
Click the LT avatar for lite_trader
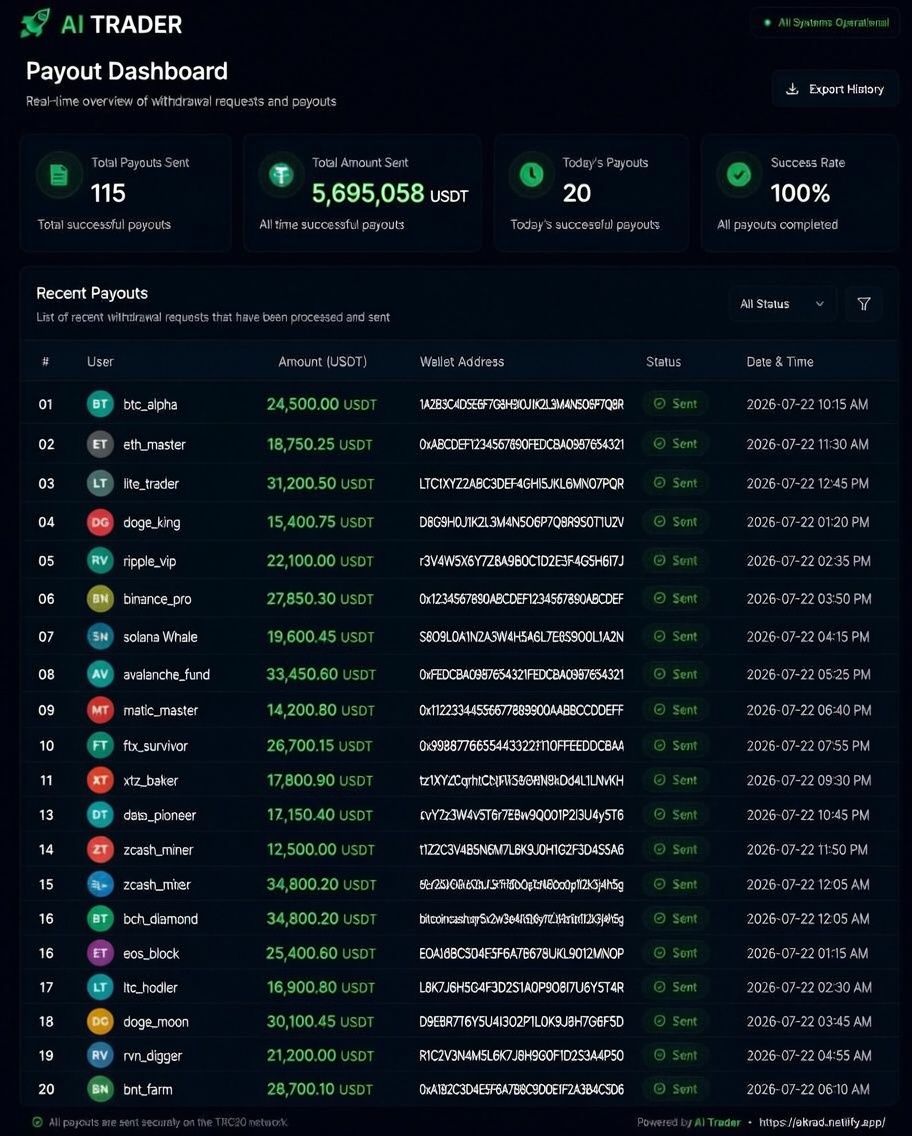[100, 483]
